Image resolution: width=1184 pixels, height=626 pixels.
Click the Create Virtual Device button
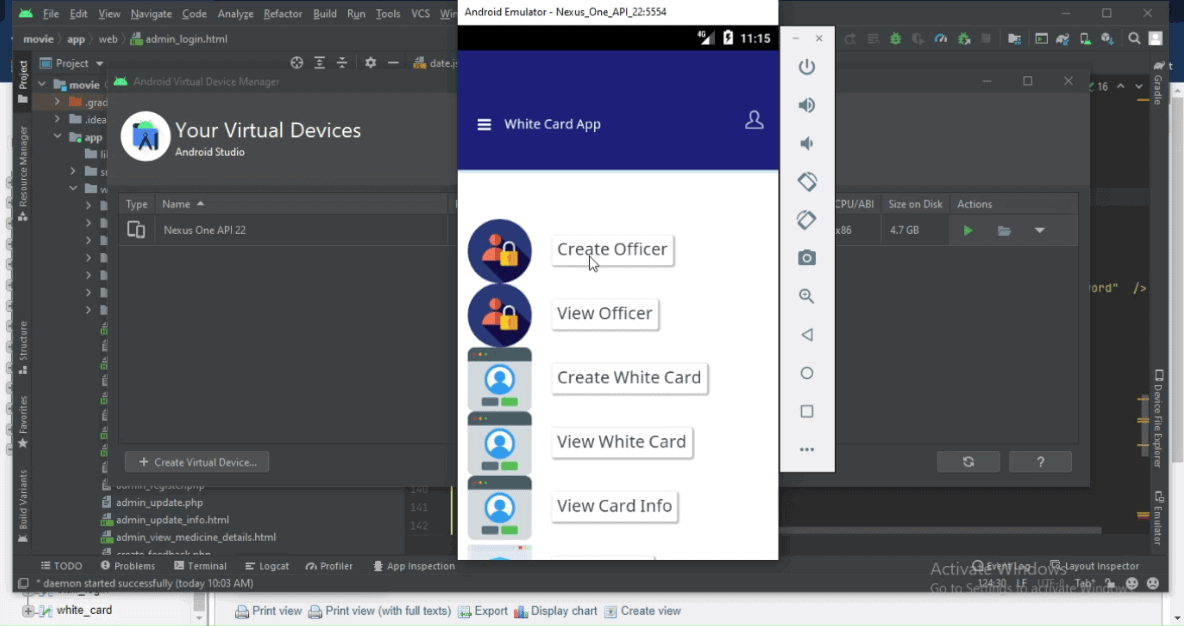point(197,461)
